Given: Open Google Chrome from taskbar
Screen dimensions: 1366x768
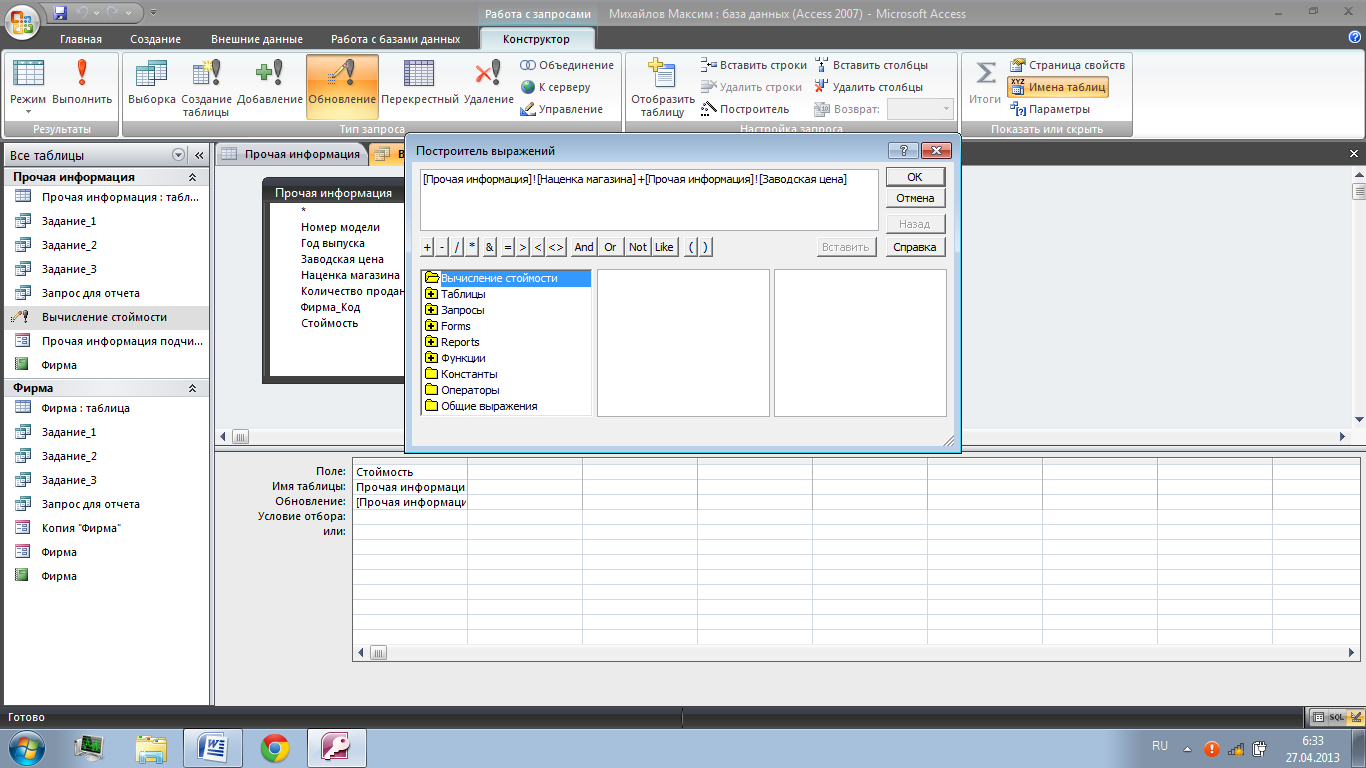Looking at the screenshot, I should [274, 747].
